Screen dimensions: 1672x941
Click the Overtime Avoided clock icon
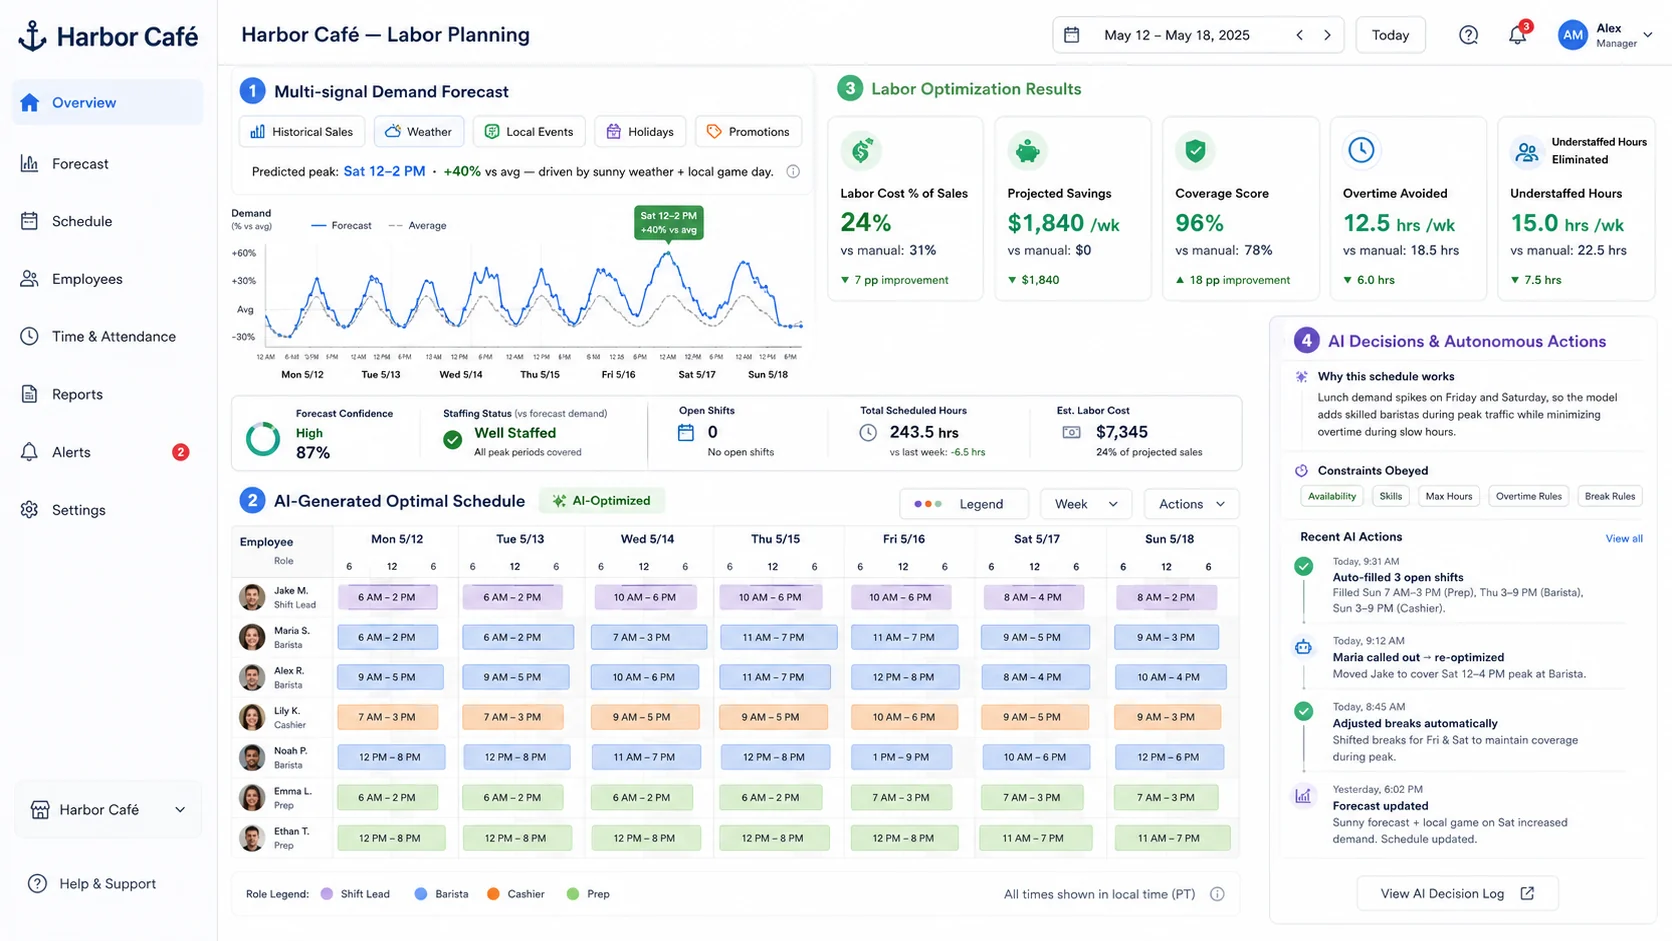click(x=1361, y=150)
